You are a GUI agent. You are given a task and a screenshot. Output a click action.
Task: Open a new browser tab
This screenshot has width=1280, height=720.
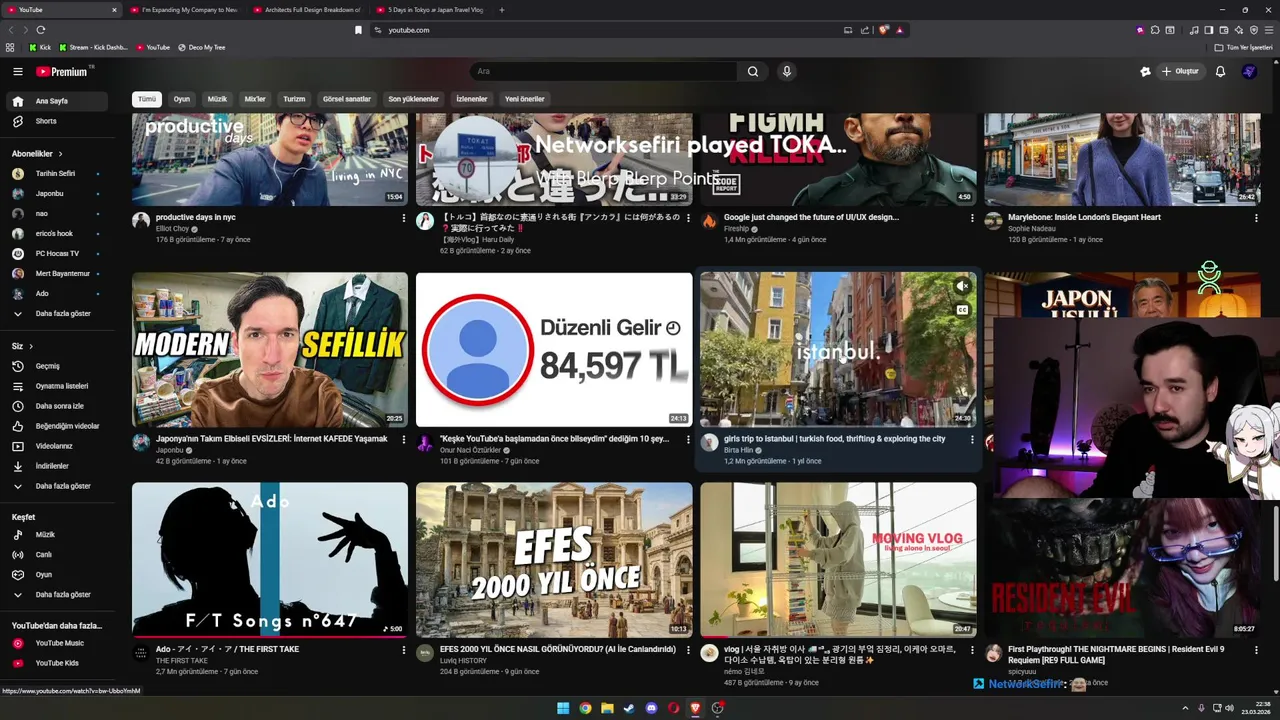click(502, 10)
